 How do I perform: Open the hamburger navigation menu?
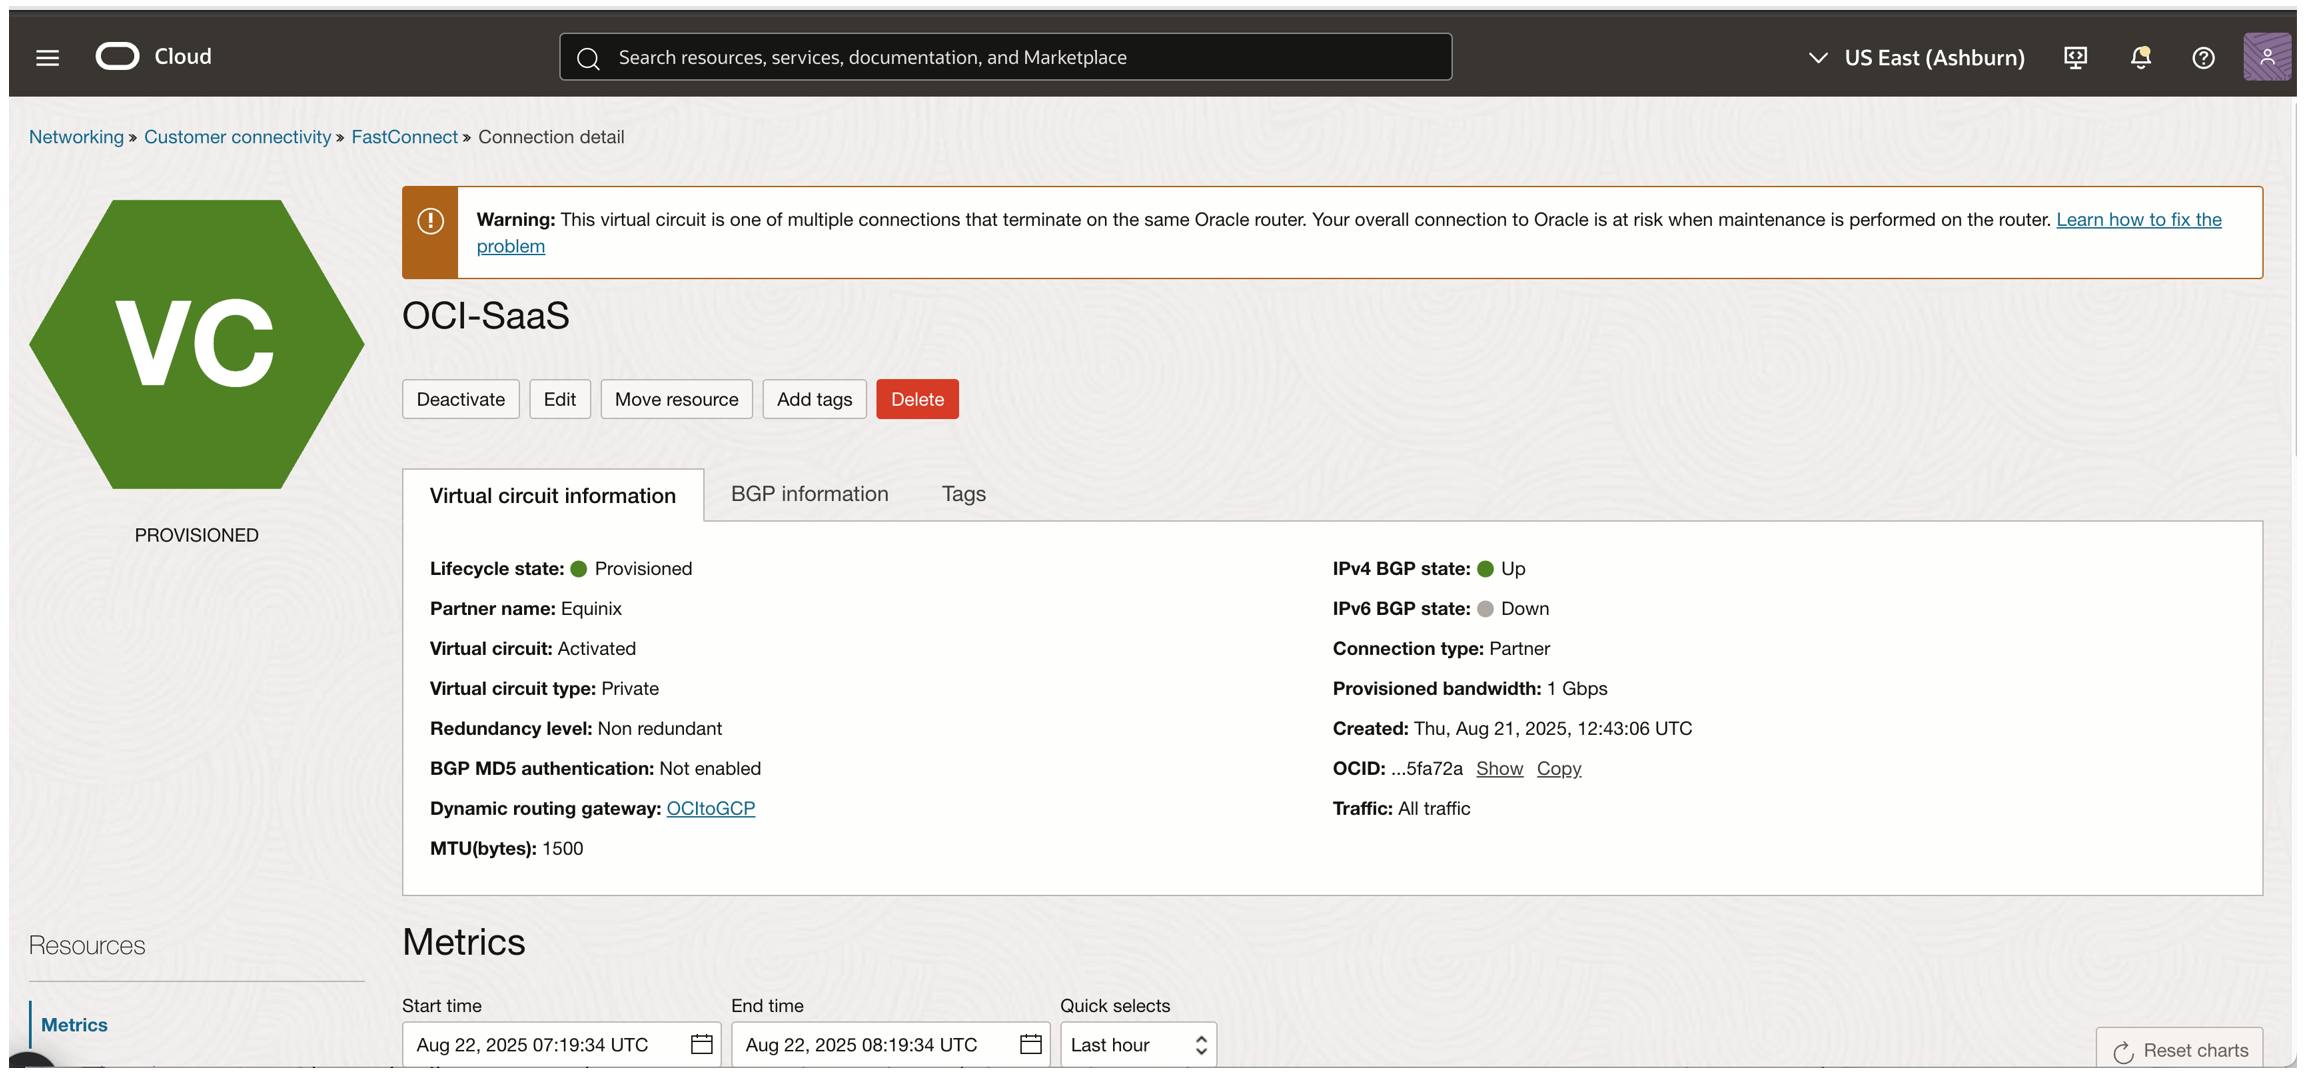pyautogui.click(x=47, y=57)
